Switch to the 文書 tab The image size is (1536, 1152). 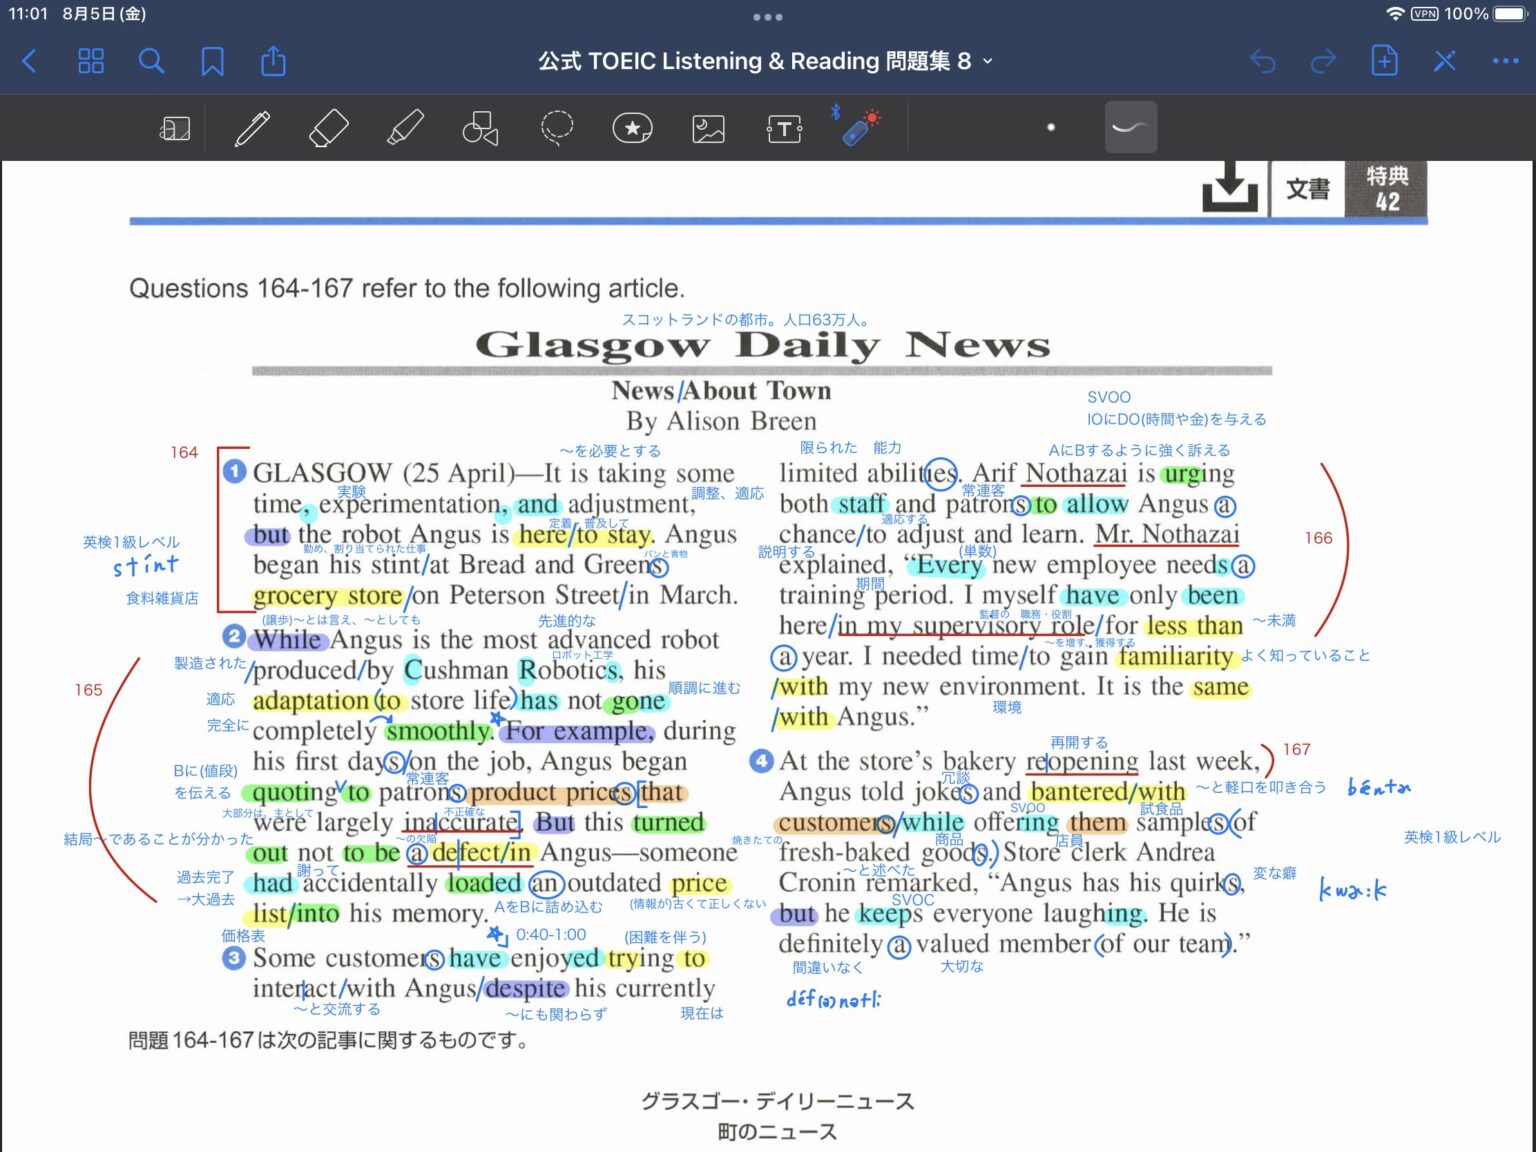[x=1307, y=188]
